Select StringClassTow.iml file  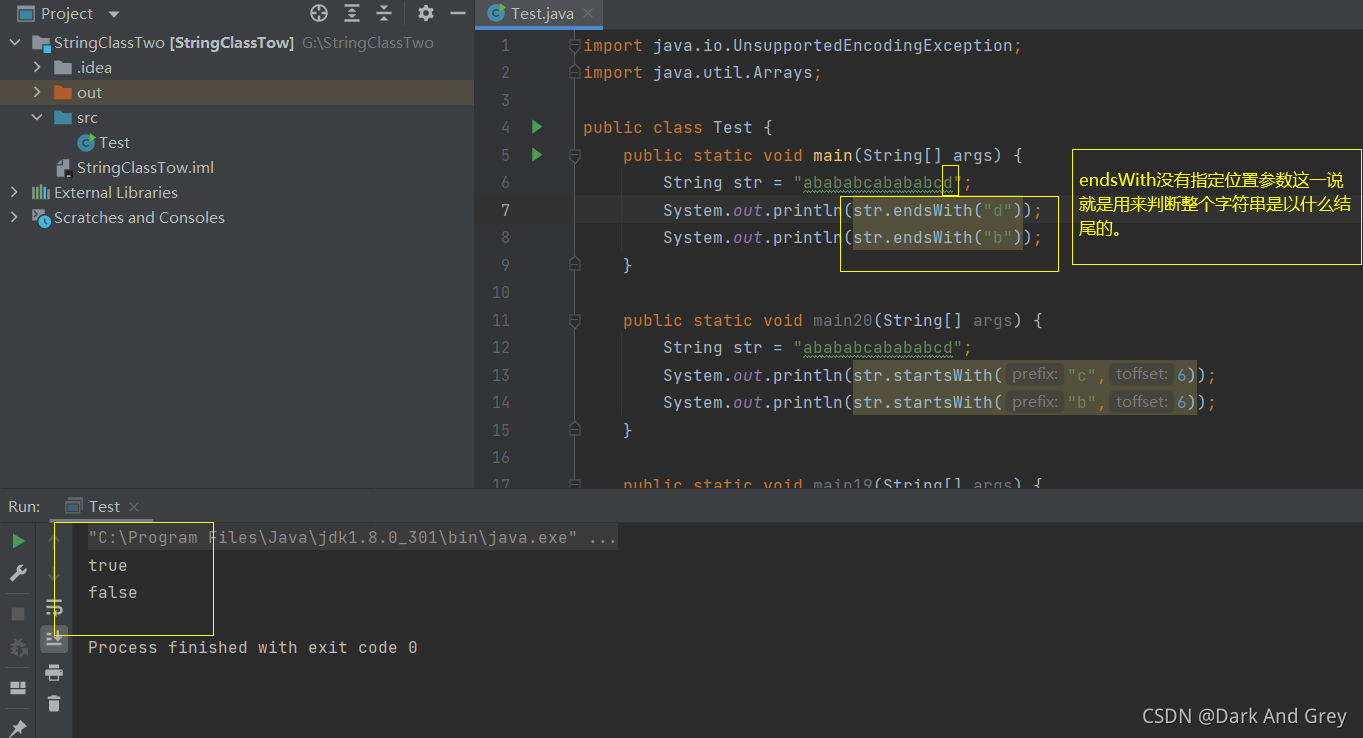(x=135, y=168)
